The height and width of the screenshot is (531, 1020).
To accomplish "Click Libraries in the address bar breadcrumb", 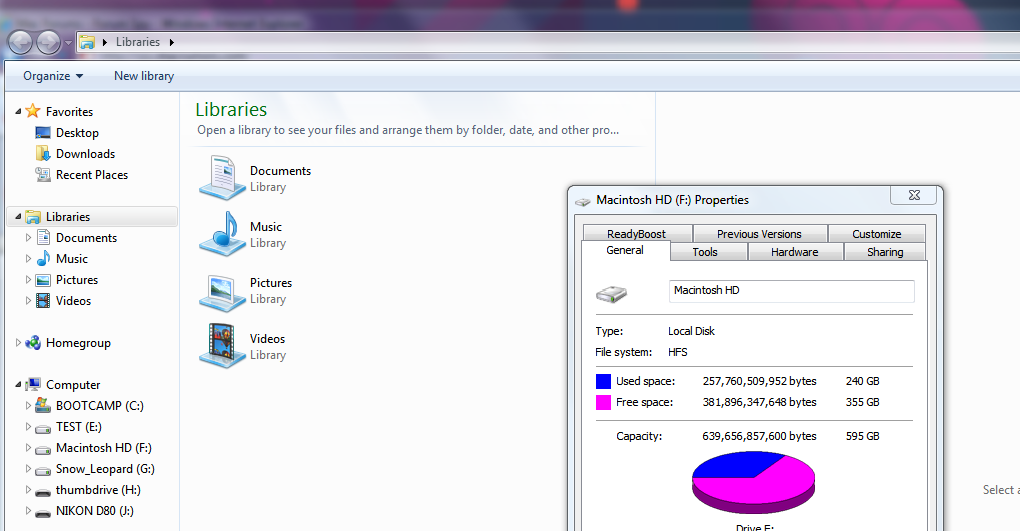I will pyautogui.click(x=137, y=42).
